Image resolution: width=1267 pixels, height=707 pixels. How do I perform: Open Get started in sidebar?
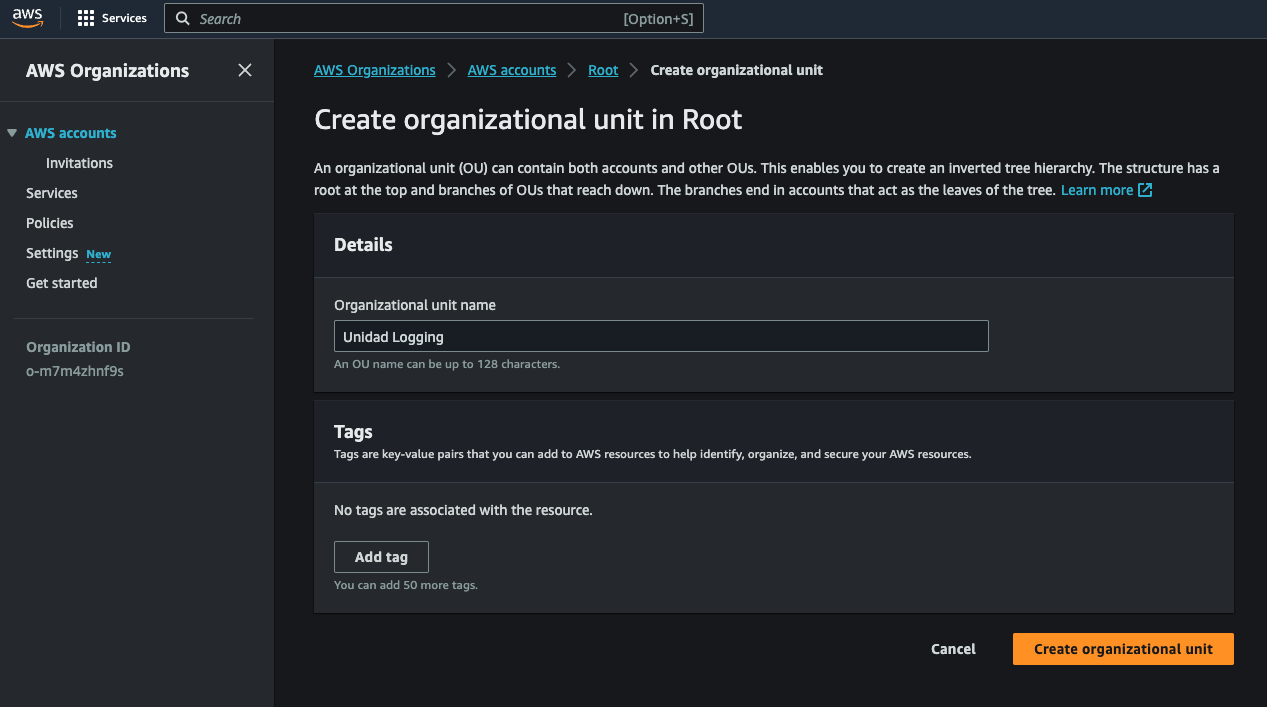tap(61, 283)
